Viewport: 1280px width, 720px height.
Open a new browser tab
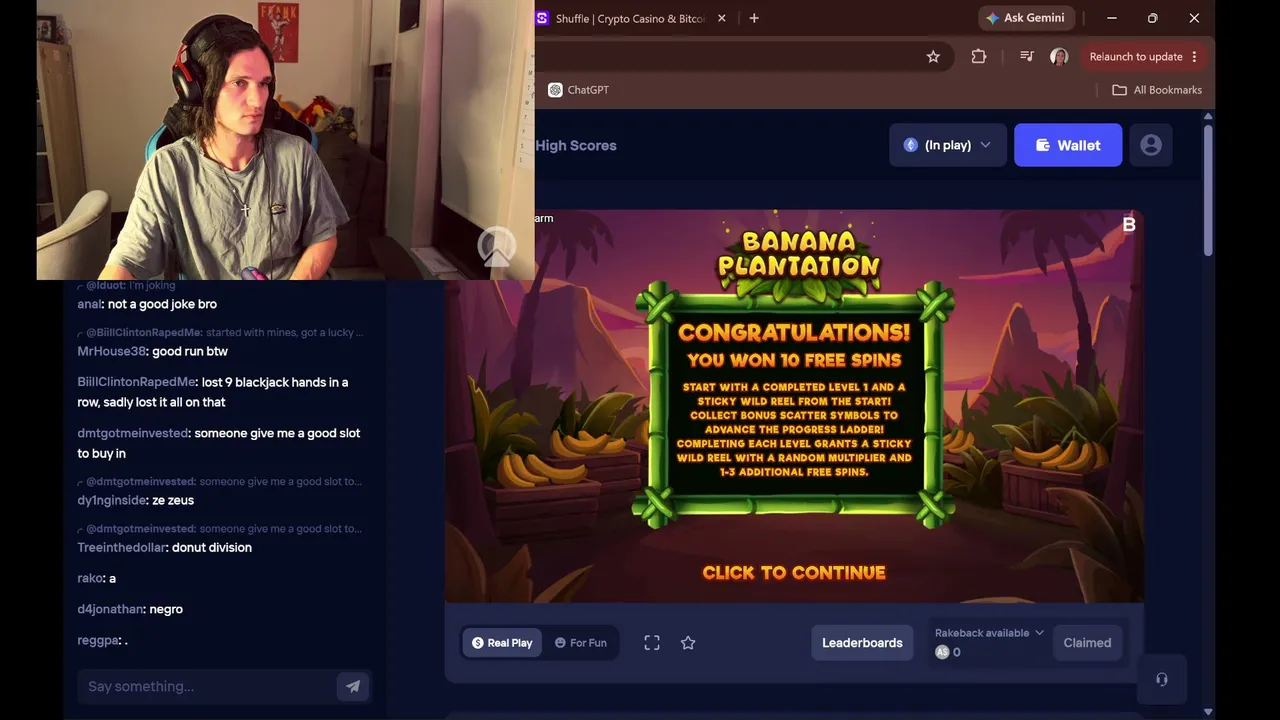point(754,18)
